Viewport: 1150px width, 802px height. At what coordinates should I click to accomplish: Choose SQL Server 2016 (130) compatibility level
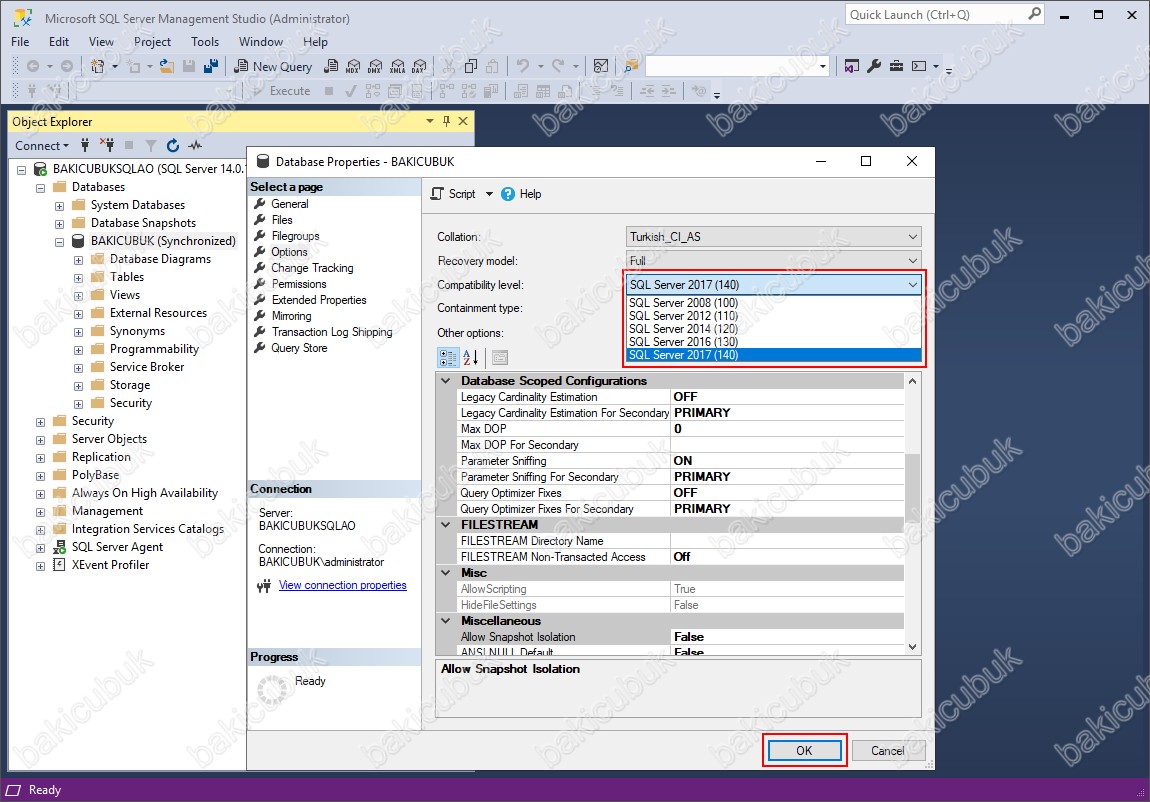pos(774,342)
